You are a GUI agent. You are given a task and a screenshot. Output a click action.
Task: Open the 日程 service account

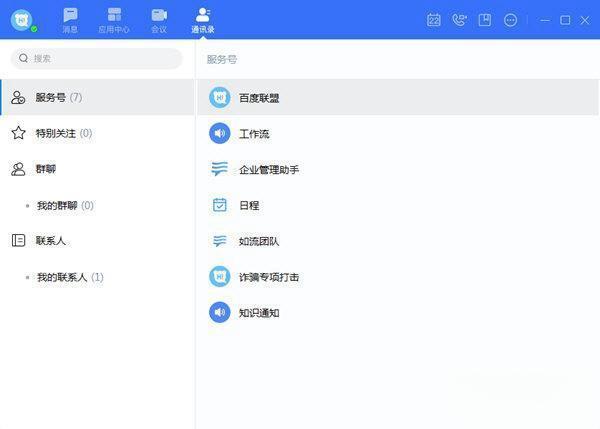(398, 205)
